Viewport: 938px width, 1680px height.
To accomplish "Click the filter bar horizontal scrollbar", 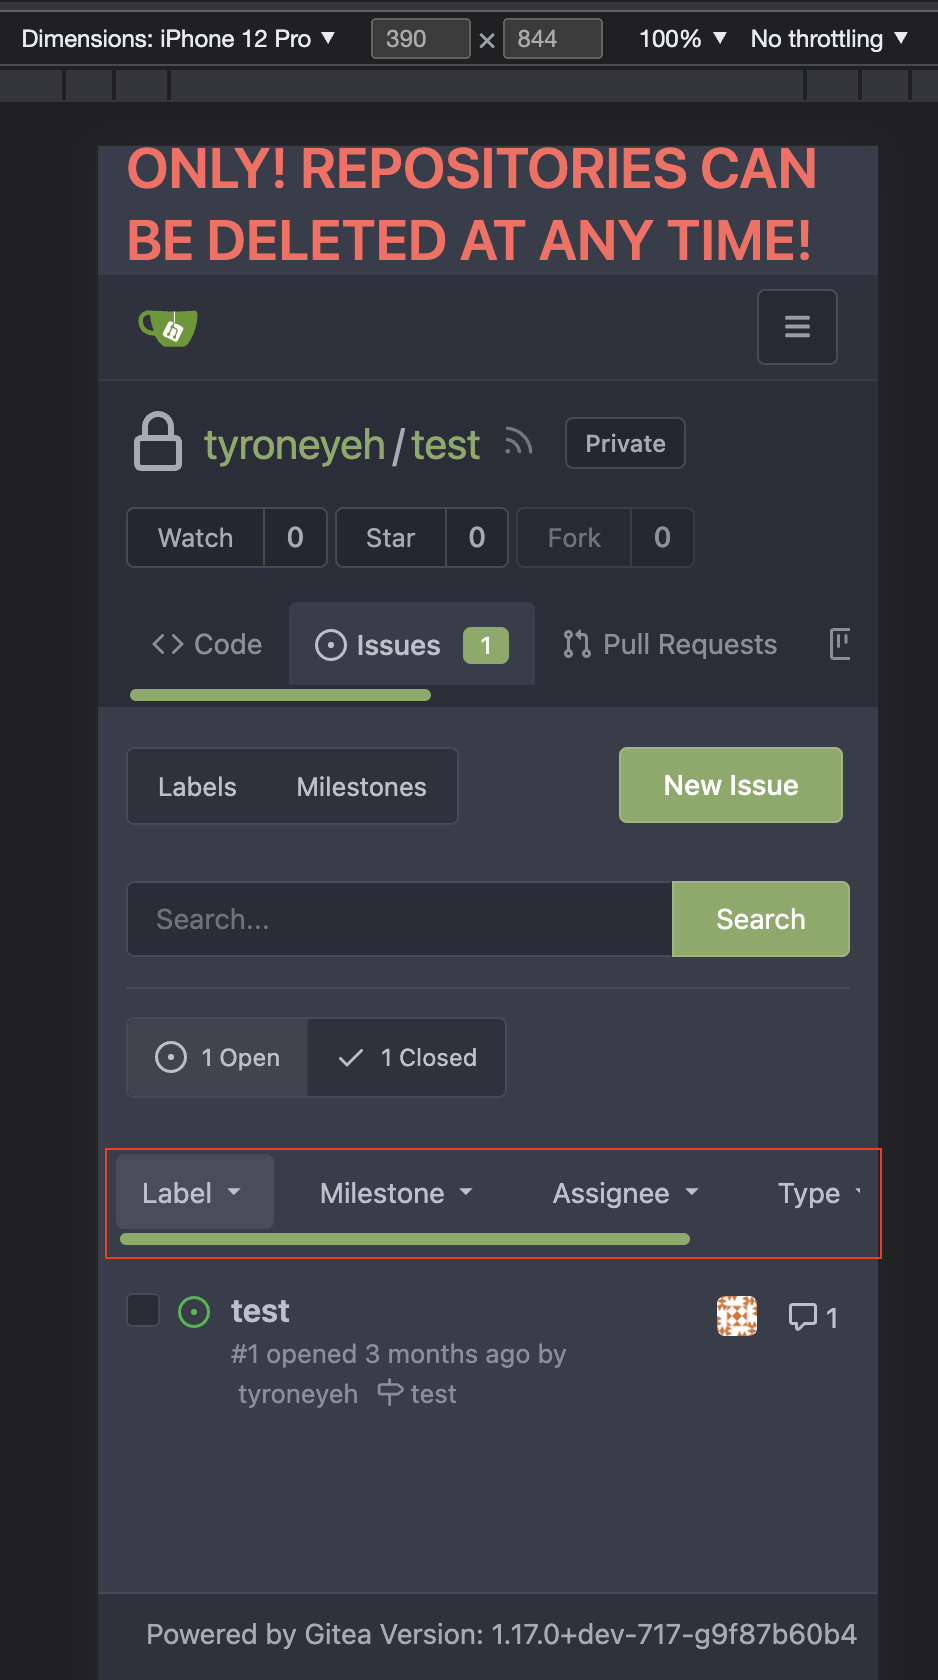I will (x=404, y=1239).
